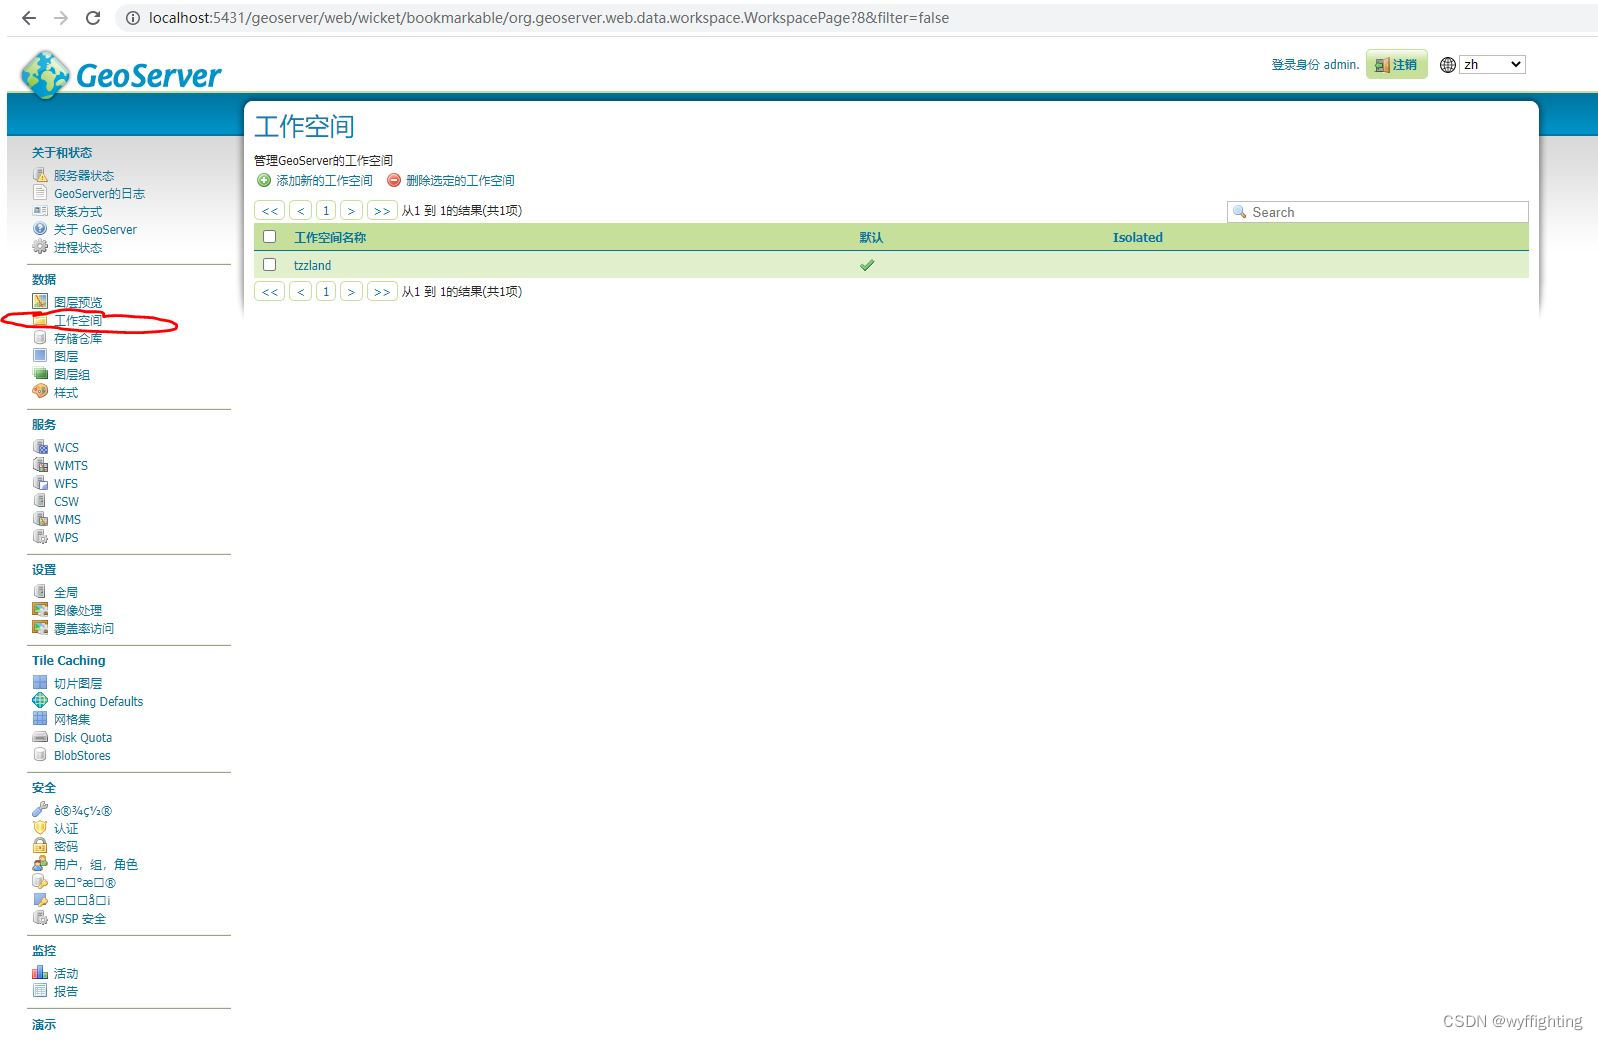Image resolution: width=1598 pixels, height=1040 pixels.
Task: Click the coverage access icon
Action: (40, 628)
